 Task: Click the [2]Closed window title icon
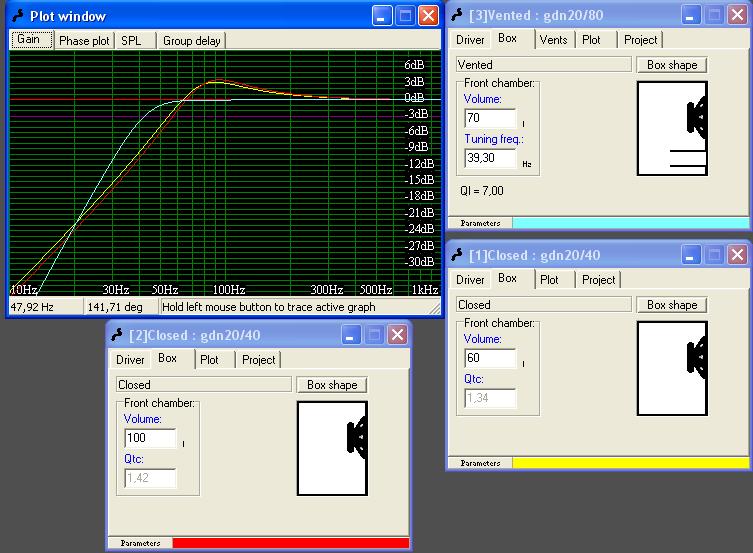coord(117,335)
